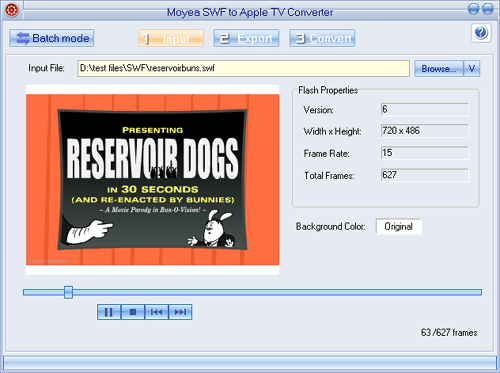Pause the SWF preview playback
Image resolution: width=500 pixels, height=373 pixels.
[109, 312]
